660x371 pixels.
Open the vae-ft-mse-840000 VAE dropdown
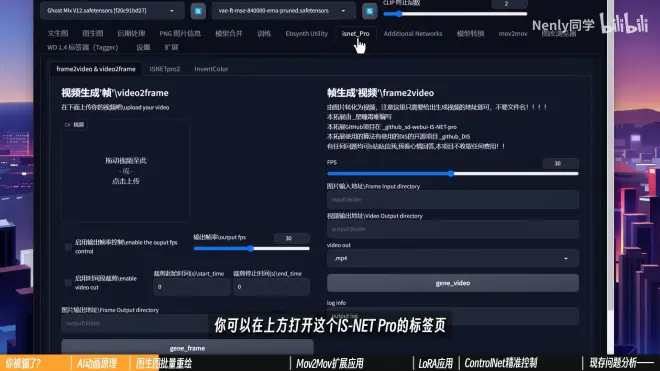point(283,11)
